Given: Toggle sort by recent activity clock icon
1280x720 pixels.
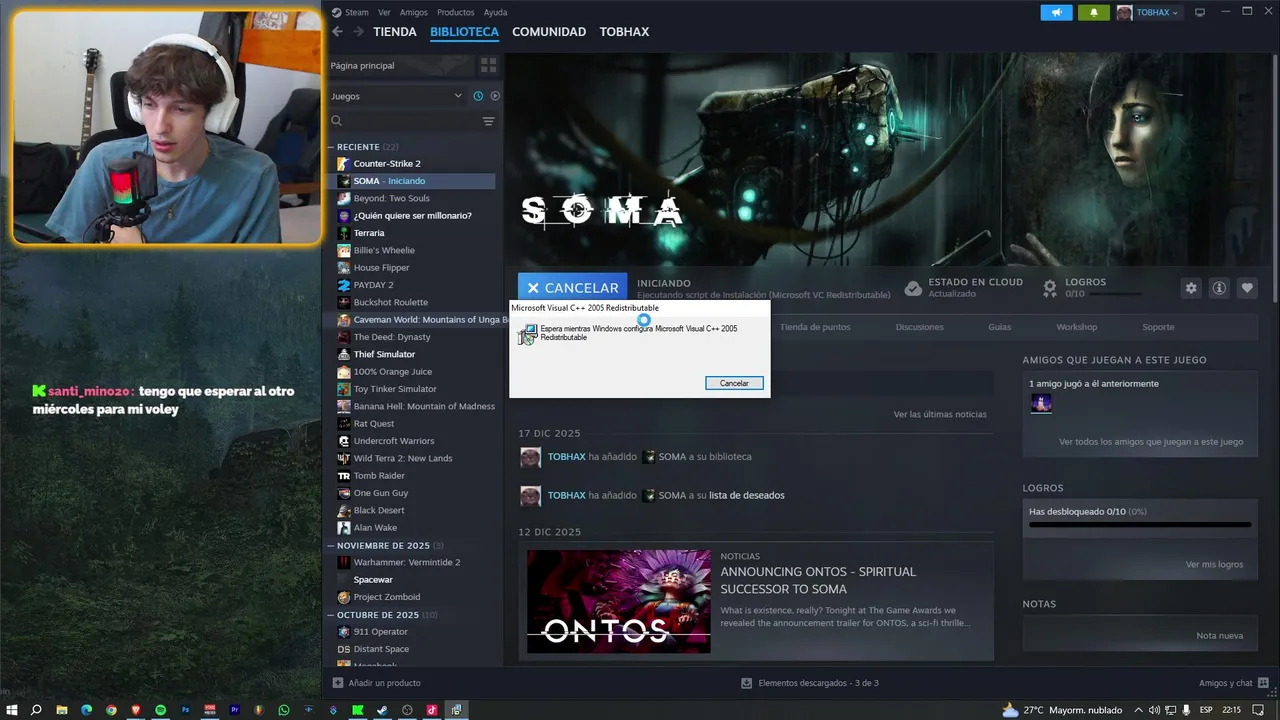Looking at the screenshot, I should (478, 96).
